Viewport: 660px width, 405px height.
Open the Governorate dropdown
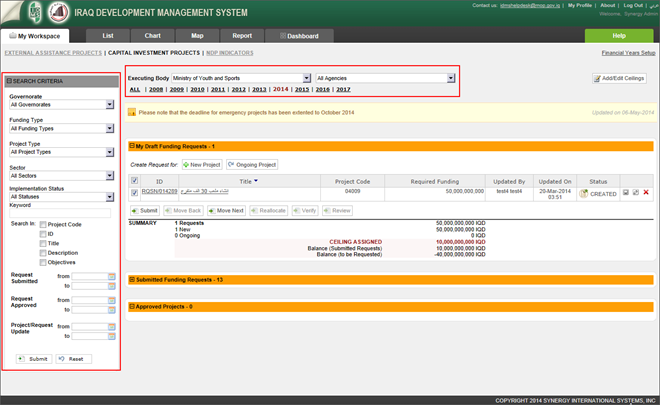click(x=62, y=104)
